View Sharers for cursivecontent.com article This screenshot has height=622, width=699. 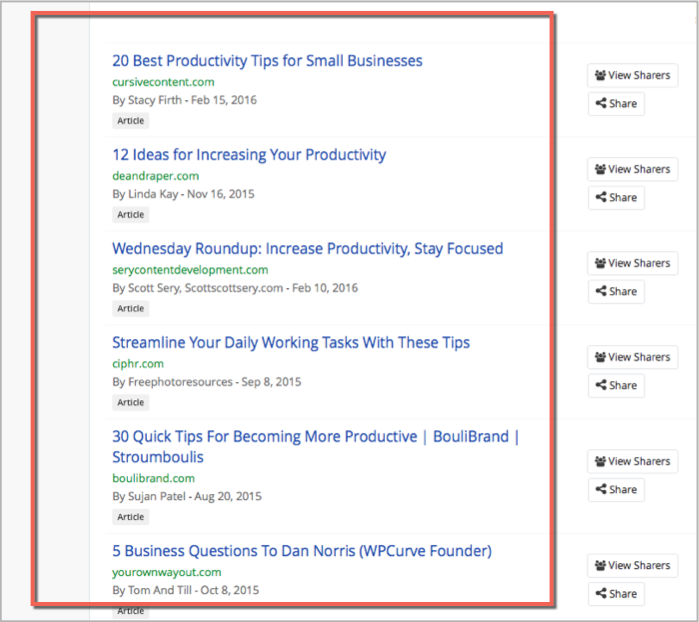633,75
